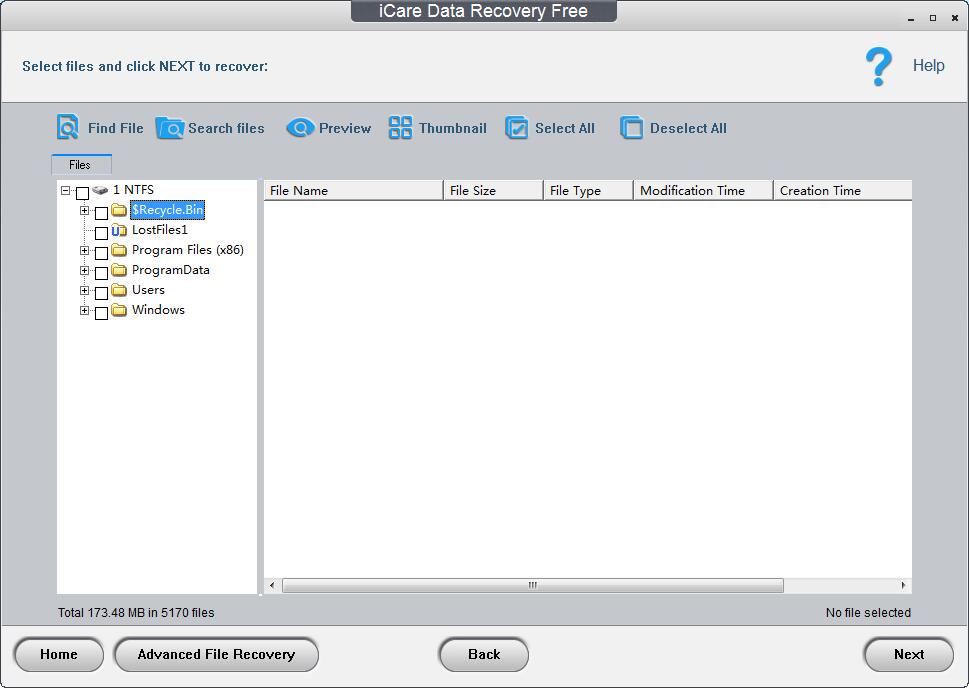Select the LostFiles1 tree item
The width and height of the screenshot is (969, 688).
[159, 230]
